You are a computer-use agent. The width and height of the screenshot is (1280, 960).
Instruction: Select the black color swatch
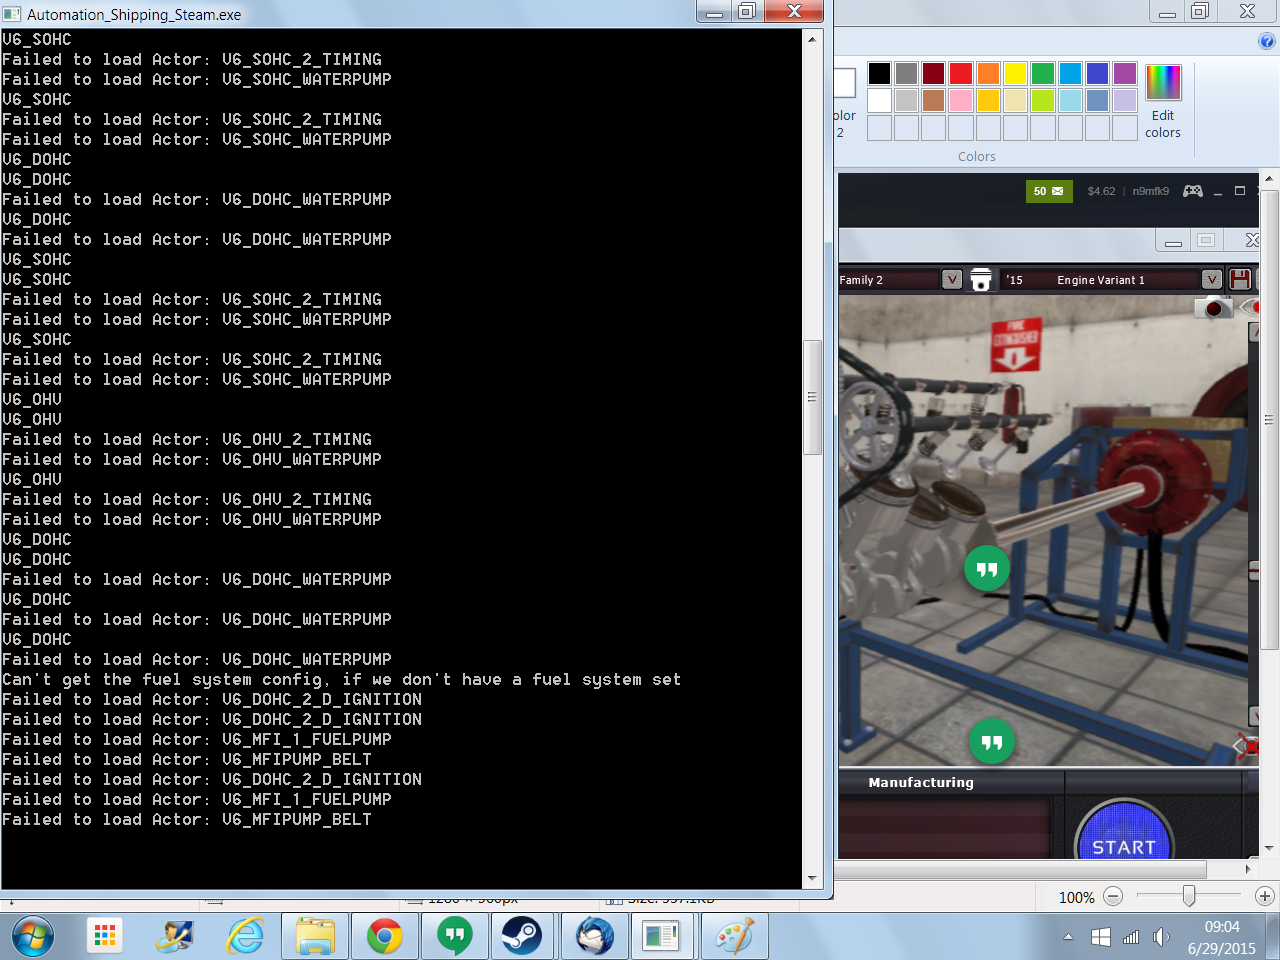coord(879,73)
